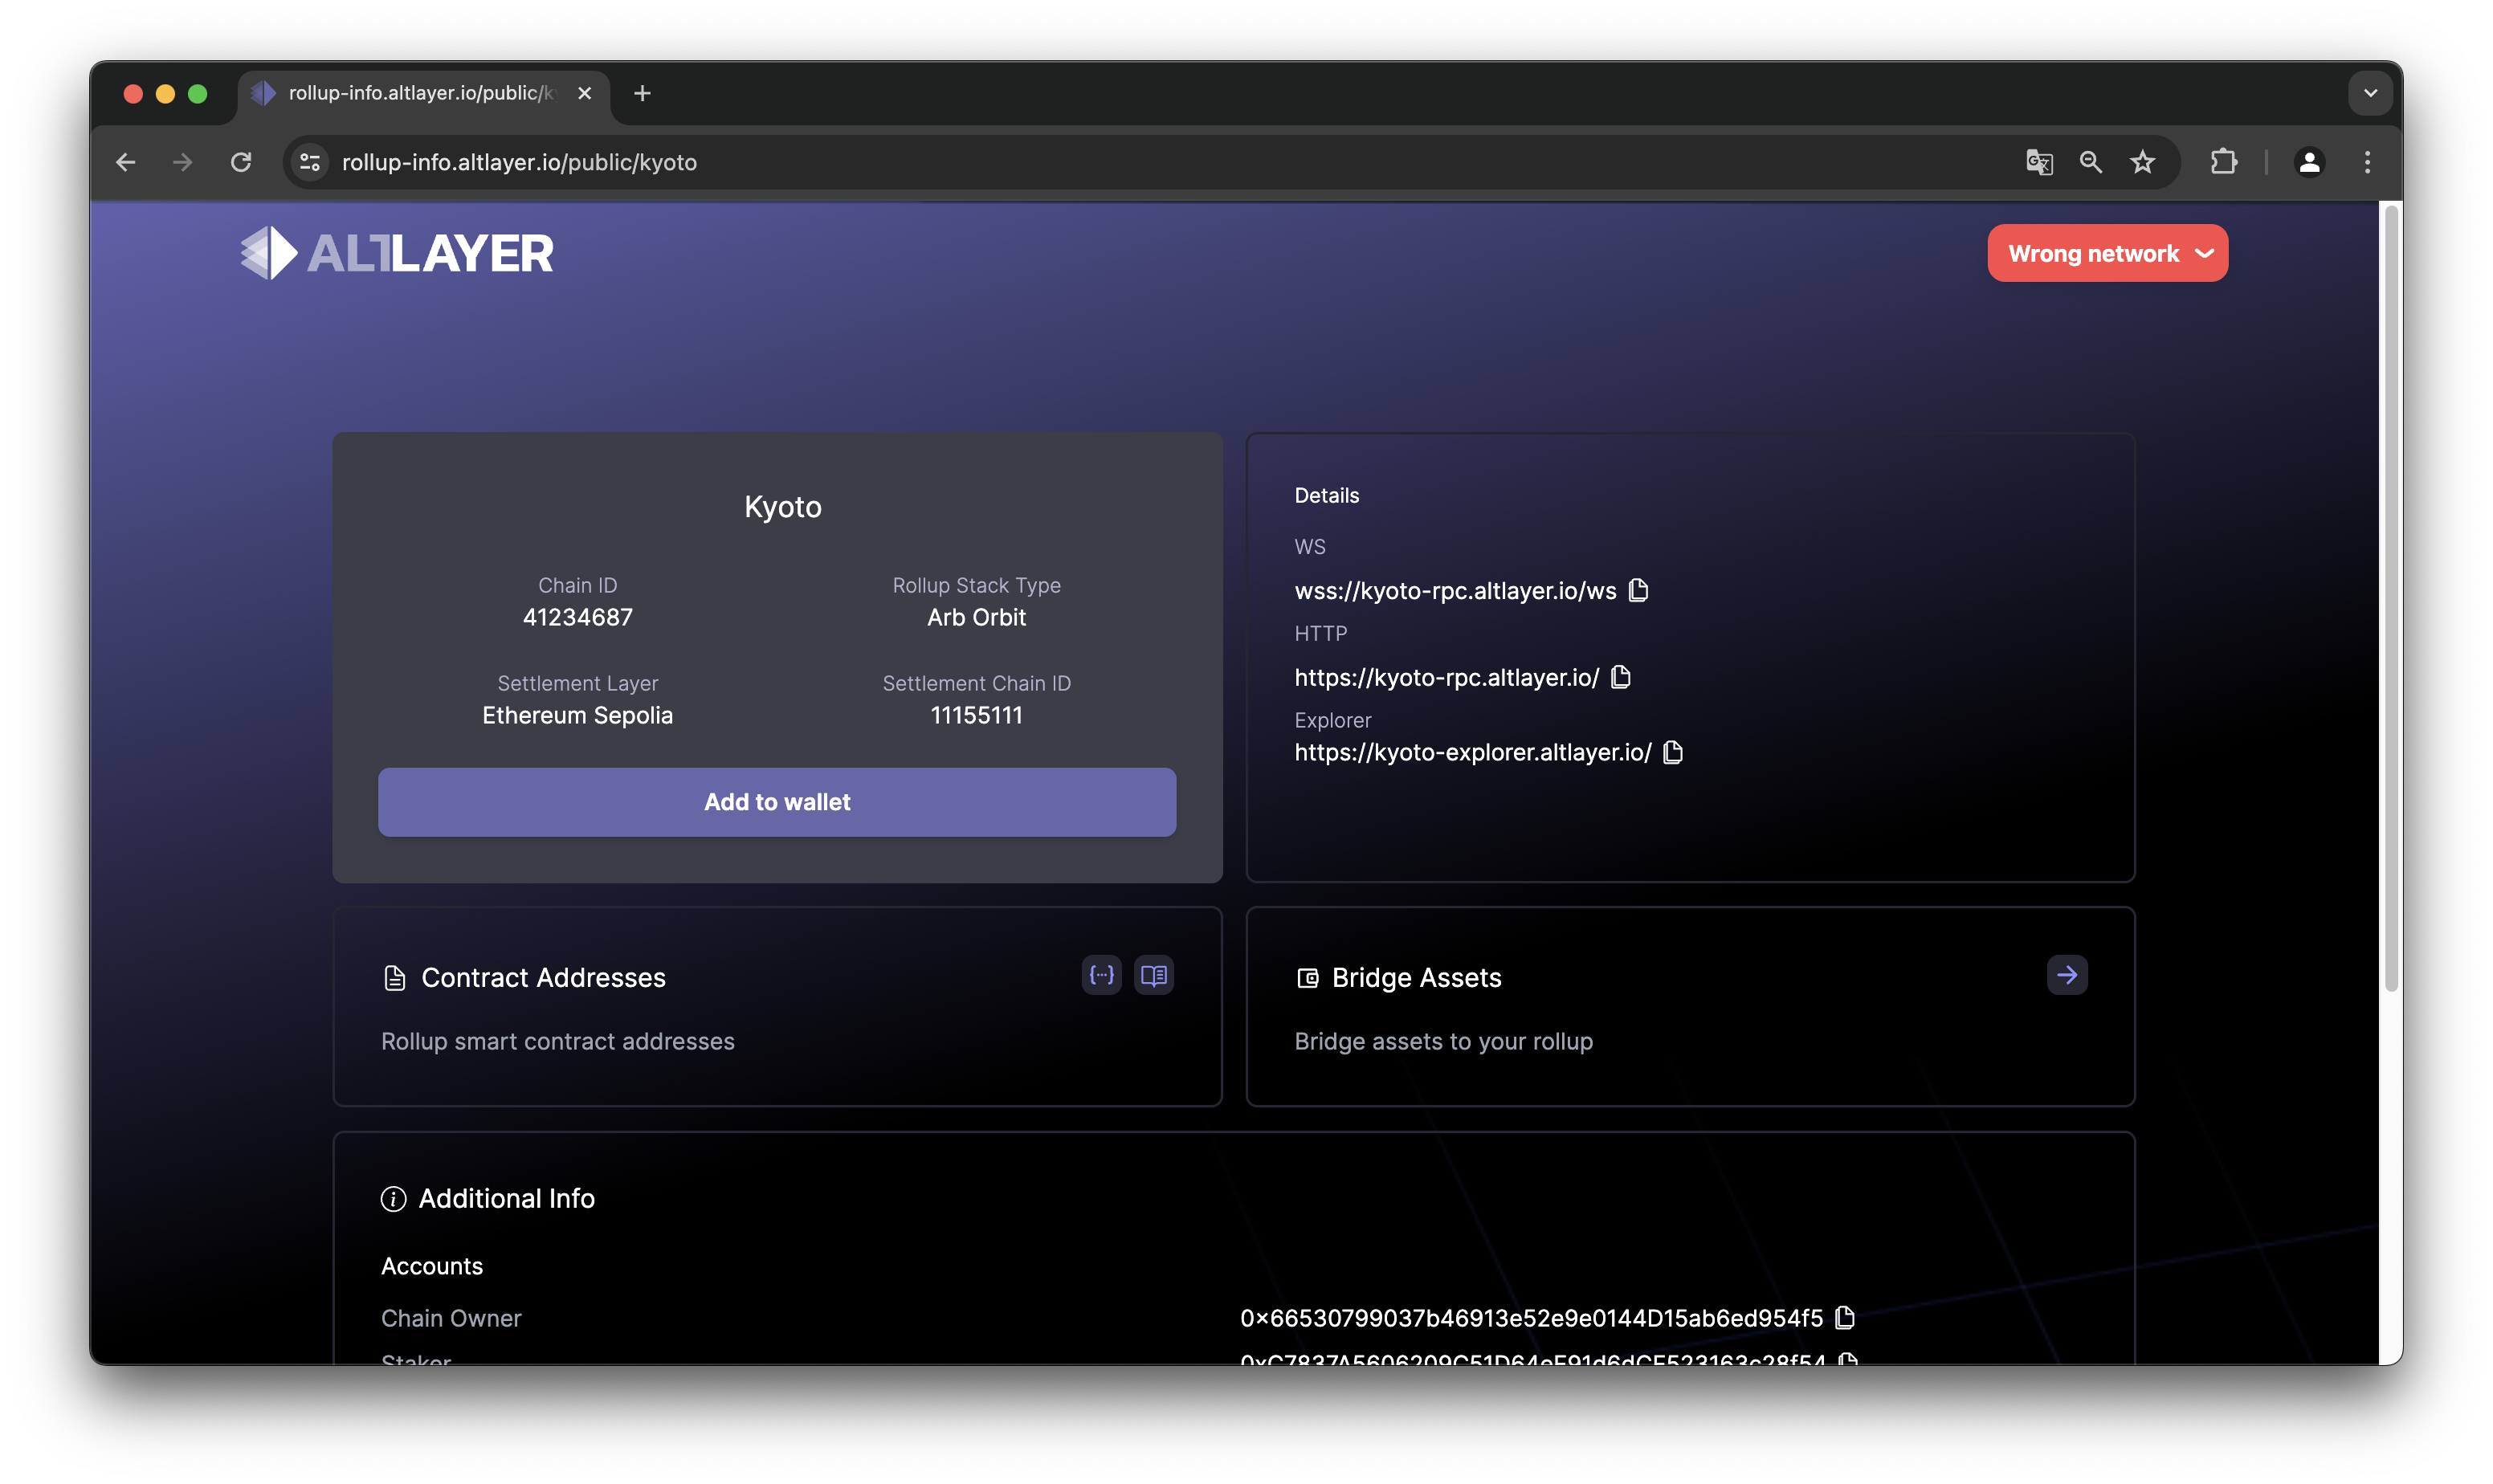Expand the tab search dropdown
This screenshot has height=1484, width=2493.
[x=2370, y=93]
